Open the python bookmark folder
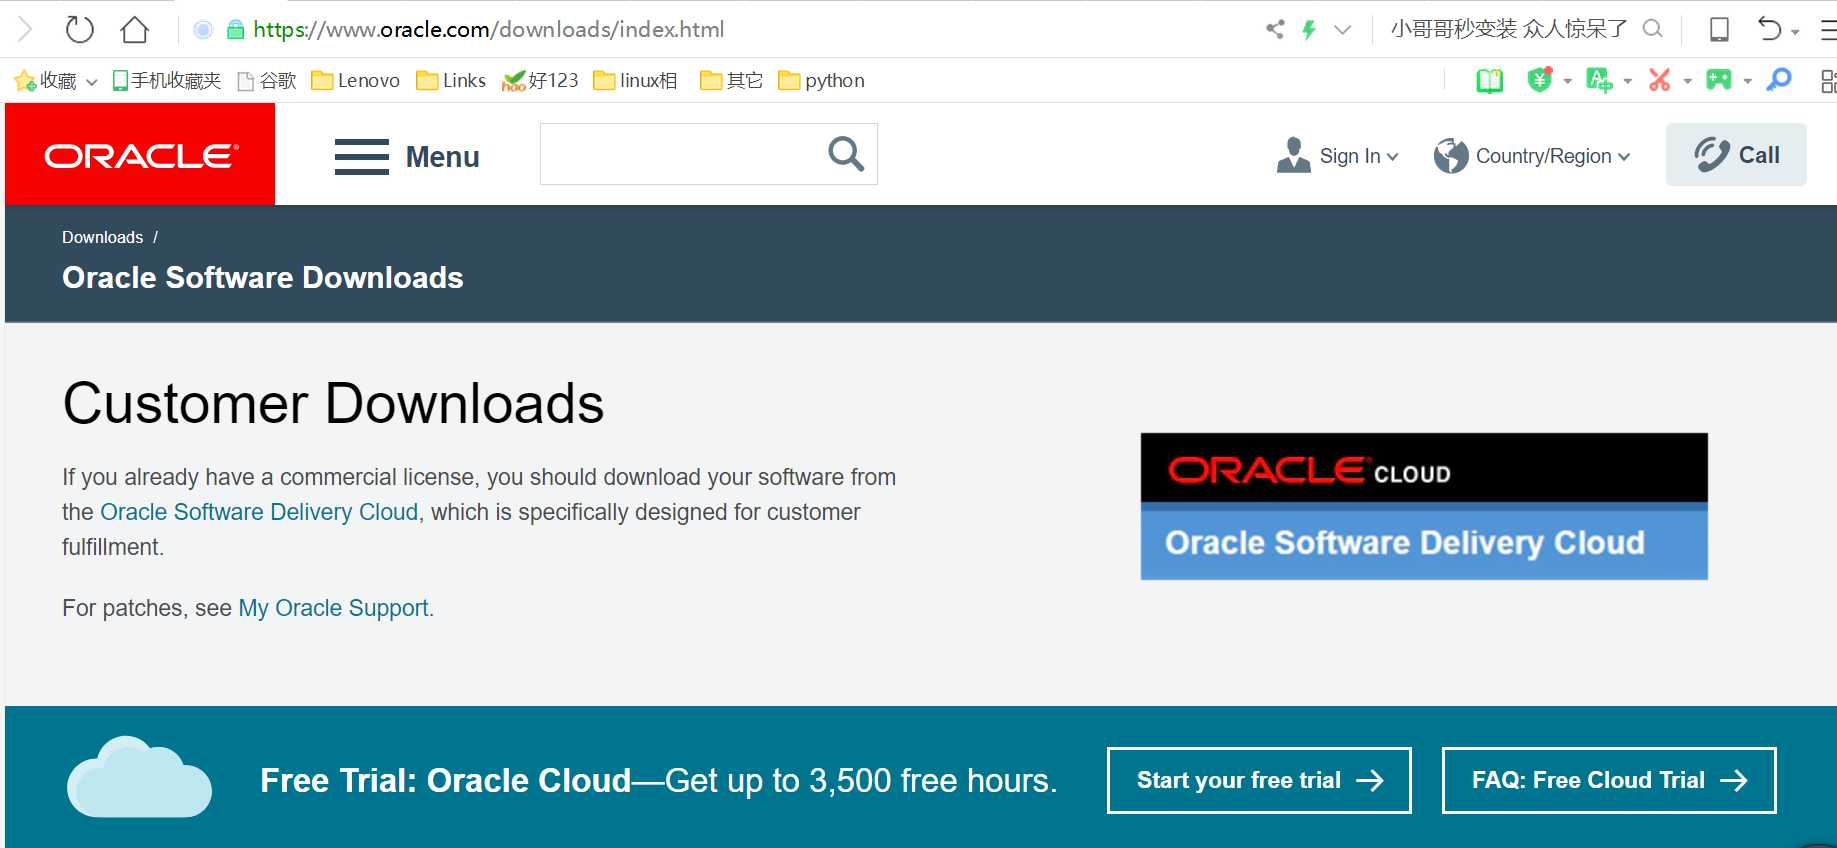Viewport: 1837px width, 848px height. point(821,81)
